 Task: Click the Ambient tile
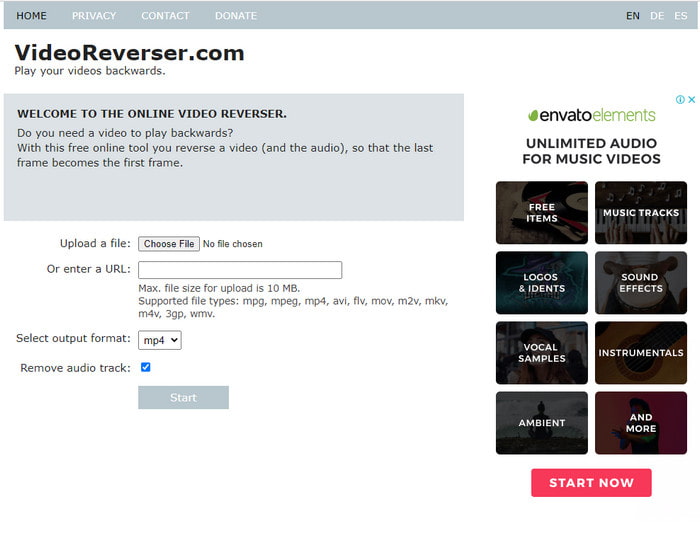coord(541,423)
